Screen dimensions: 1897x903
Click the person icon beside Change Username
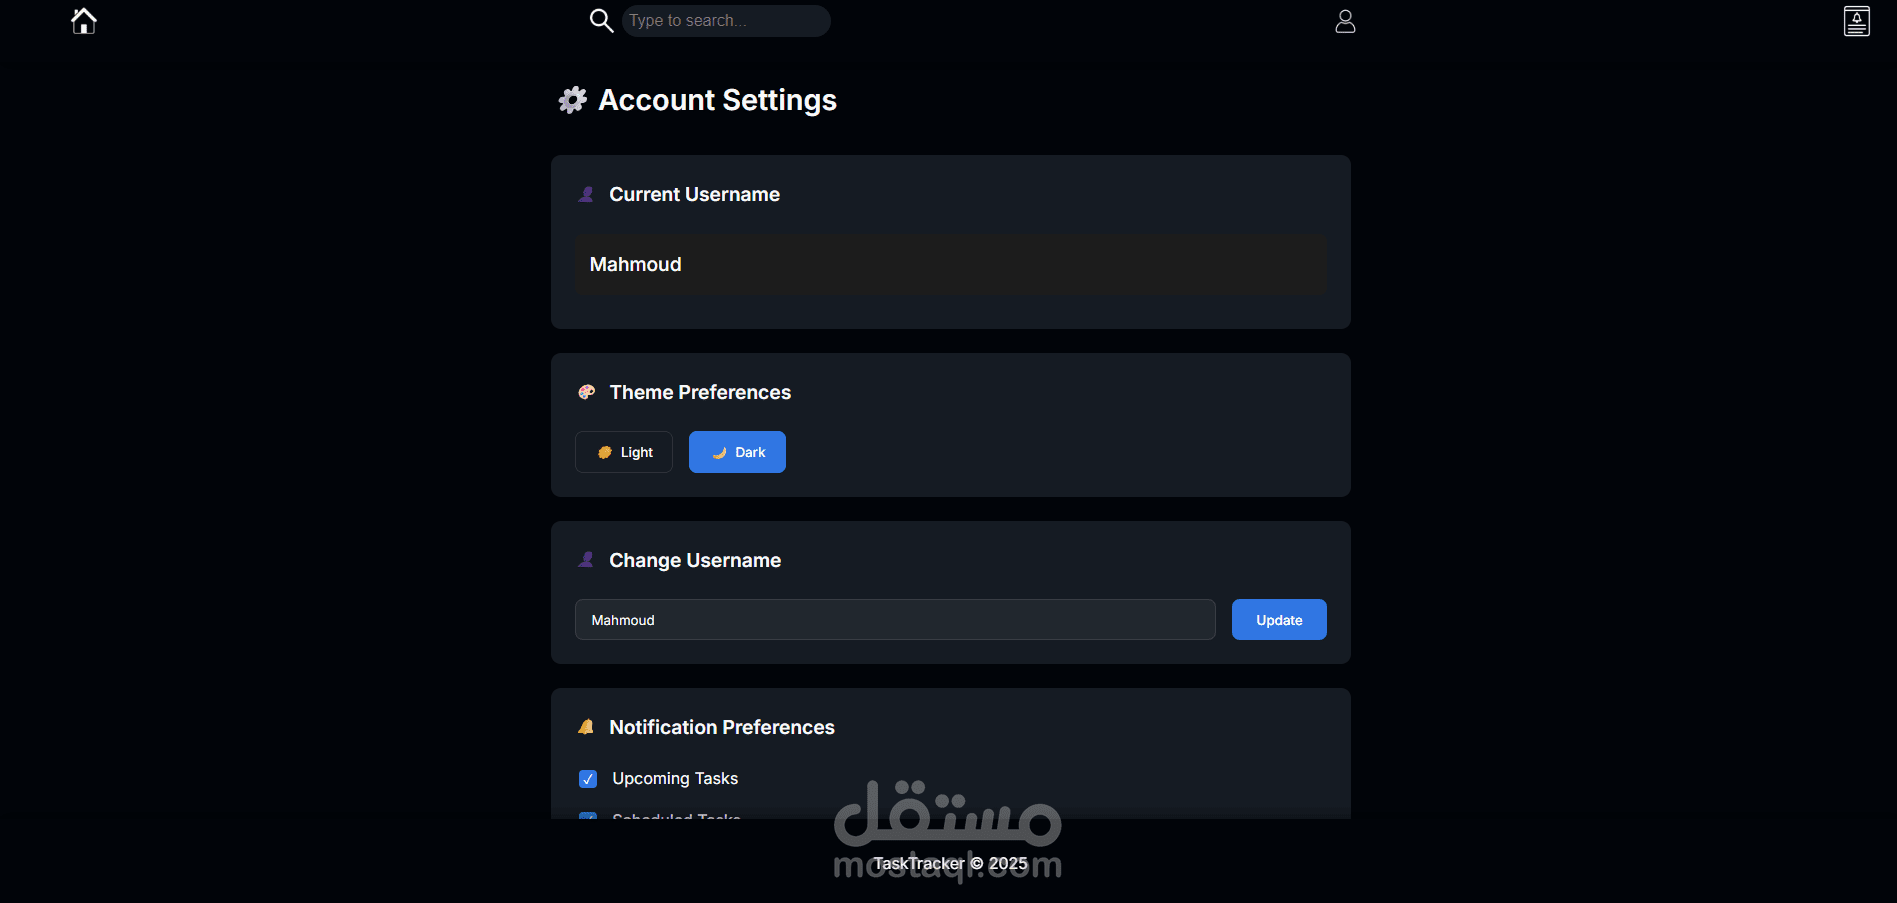(x=587, y=560)
